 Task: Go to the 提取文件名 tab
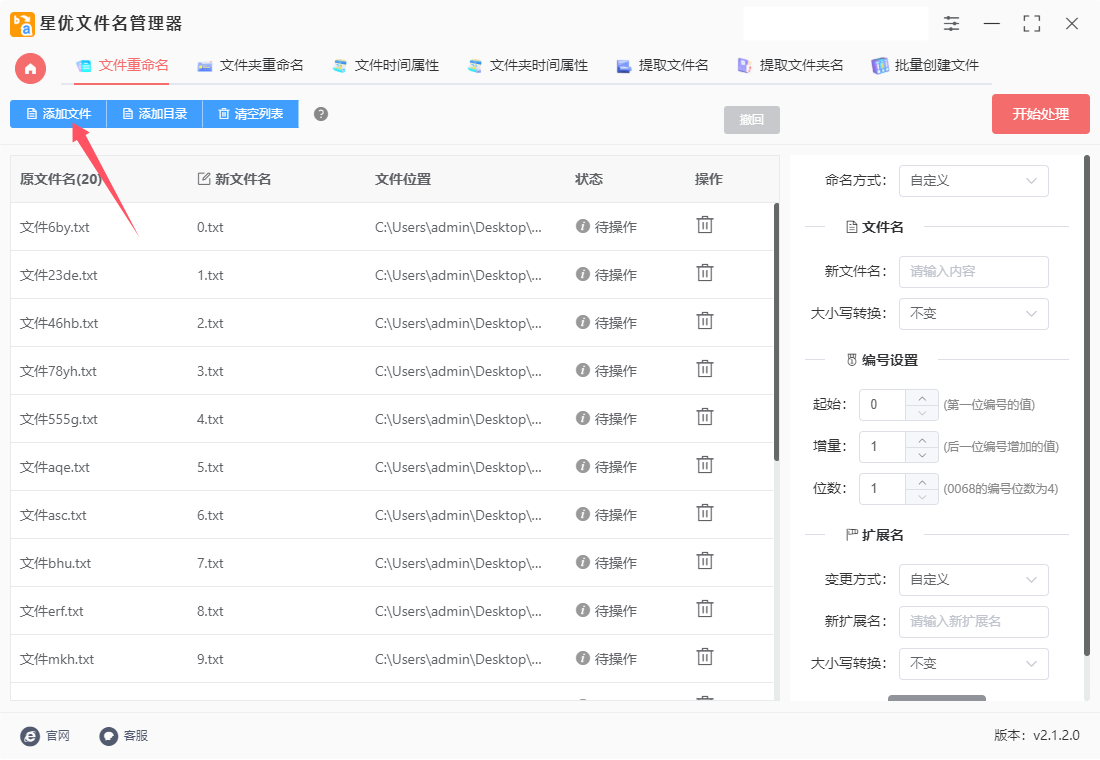pos(662,66)
